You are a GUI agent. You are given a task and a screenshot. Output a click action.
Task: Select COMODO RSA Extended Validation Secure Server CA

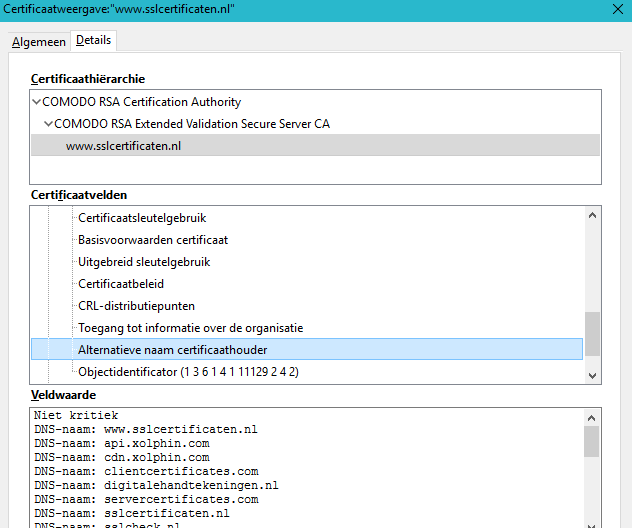click(191, 124)
